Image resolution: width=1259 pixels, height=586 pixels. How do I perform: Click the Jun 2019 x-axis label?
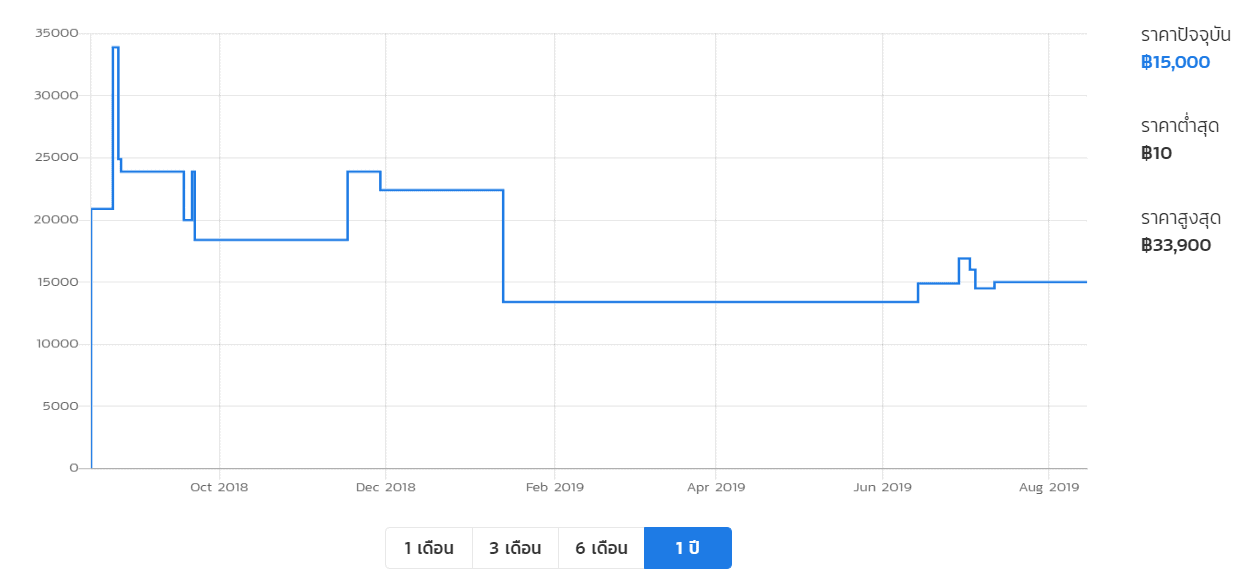883,487
